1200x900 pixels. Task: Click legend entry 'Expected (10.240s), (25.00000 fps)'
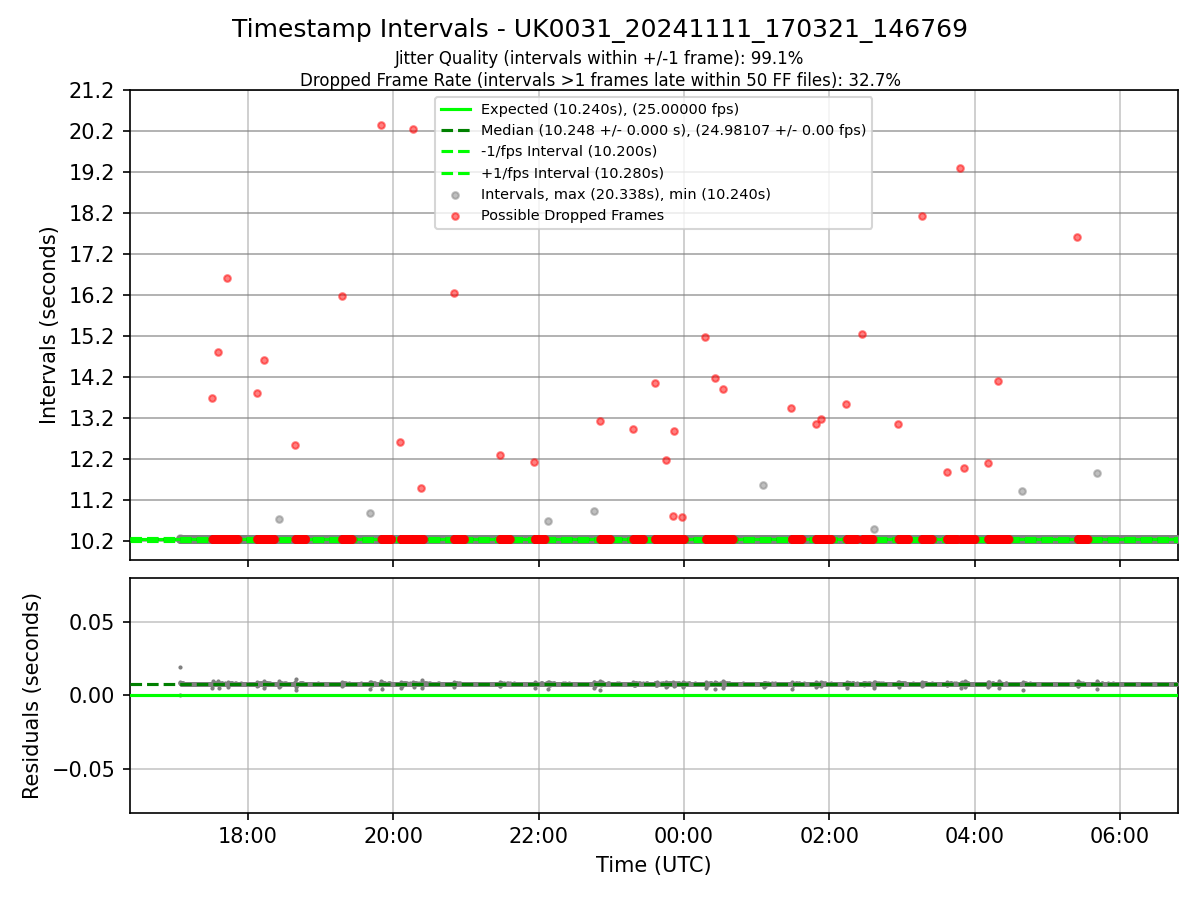(x=609, y=109)
